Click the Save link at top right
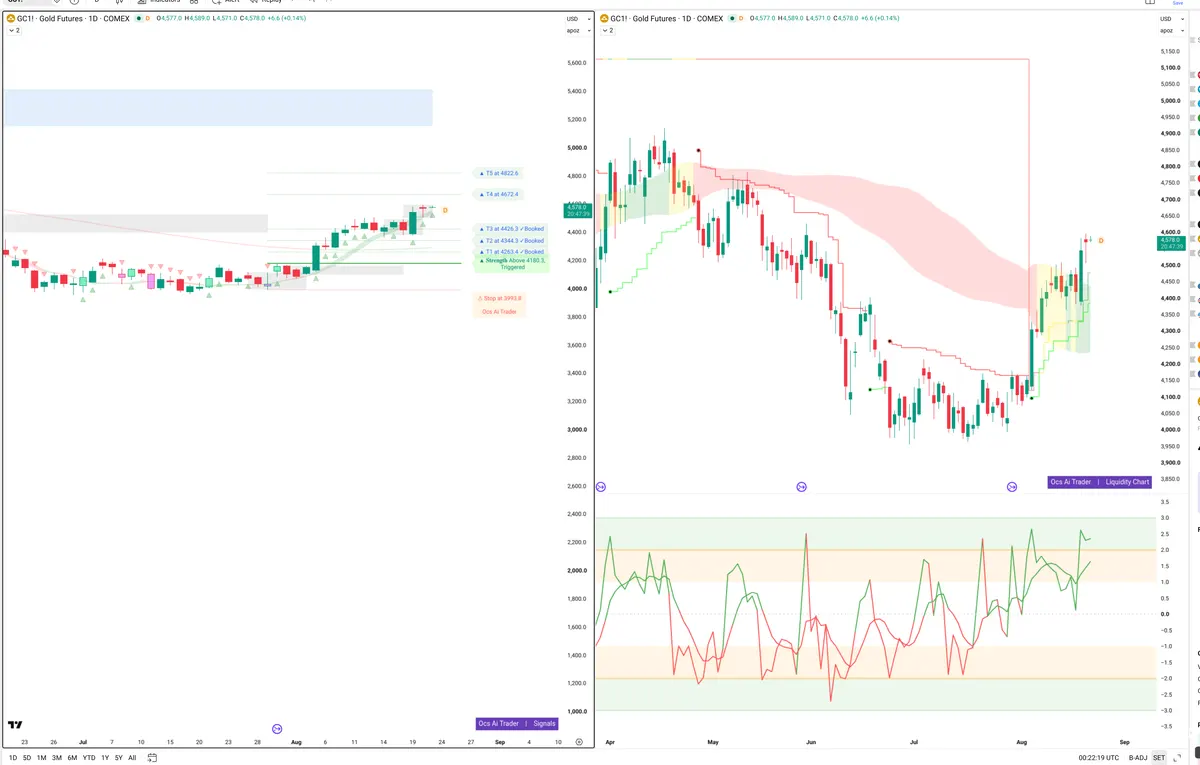This screenshot has height=765, width=1200. [1177, 3]
